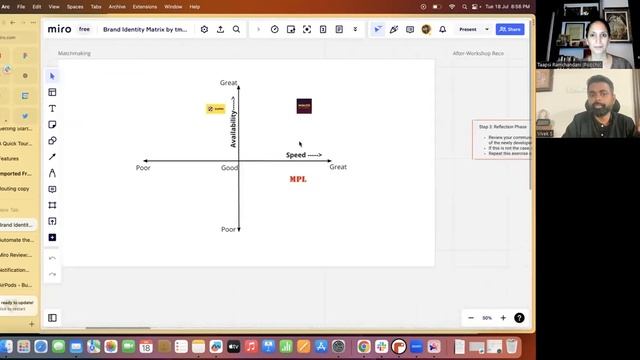640x360 pixels.
Task: Open Chrome from the Dock
Action: pos(364,347)
